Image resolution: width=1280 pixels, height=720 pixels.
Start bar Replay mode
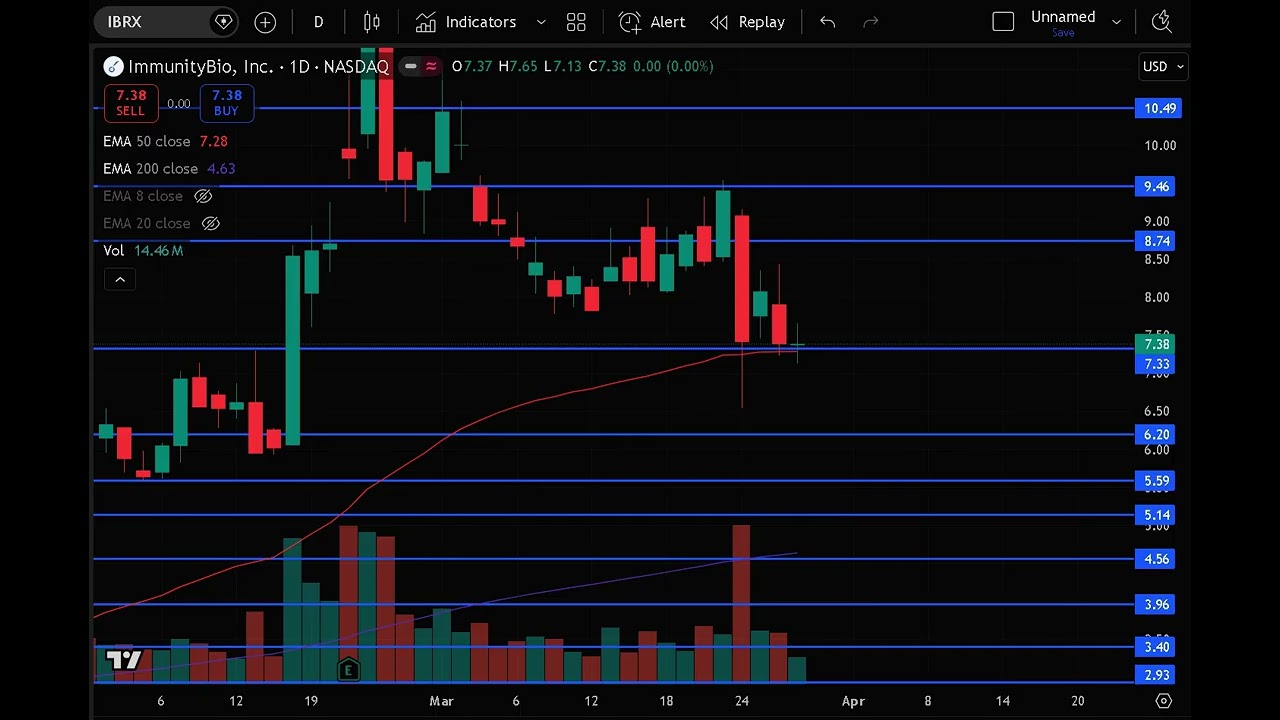747,22
